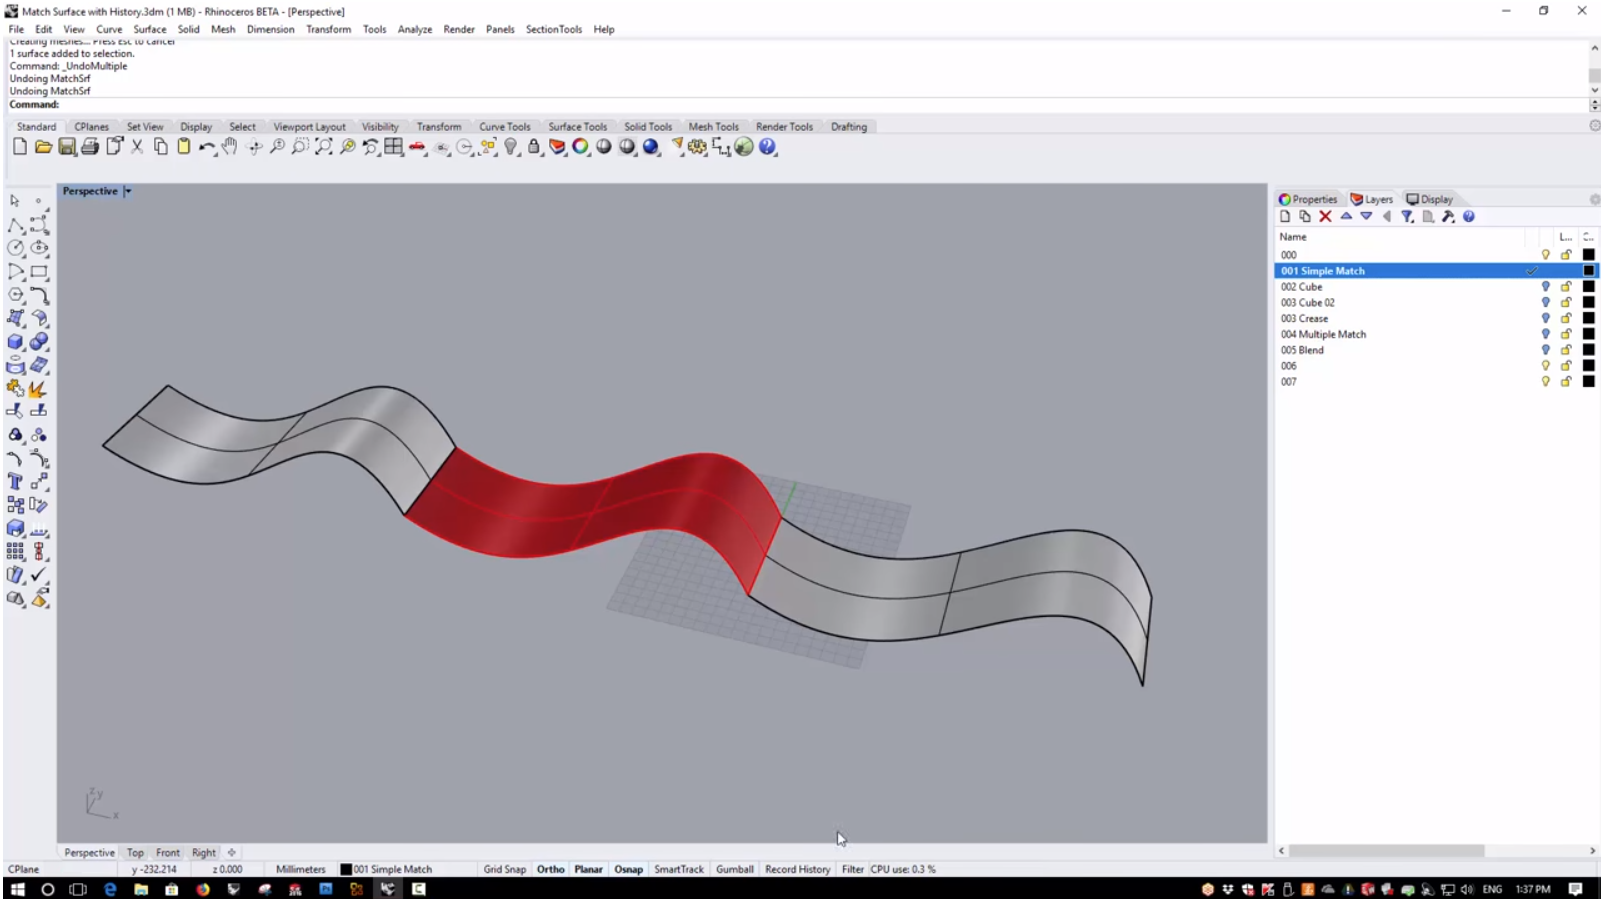
Task: Select the Rectangle tool in left sidebar
Action: point(39,272)
